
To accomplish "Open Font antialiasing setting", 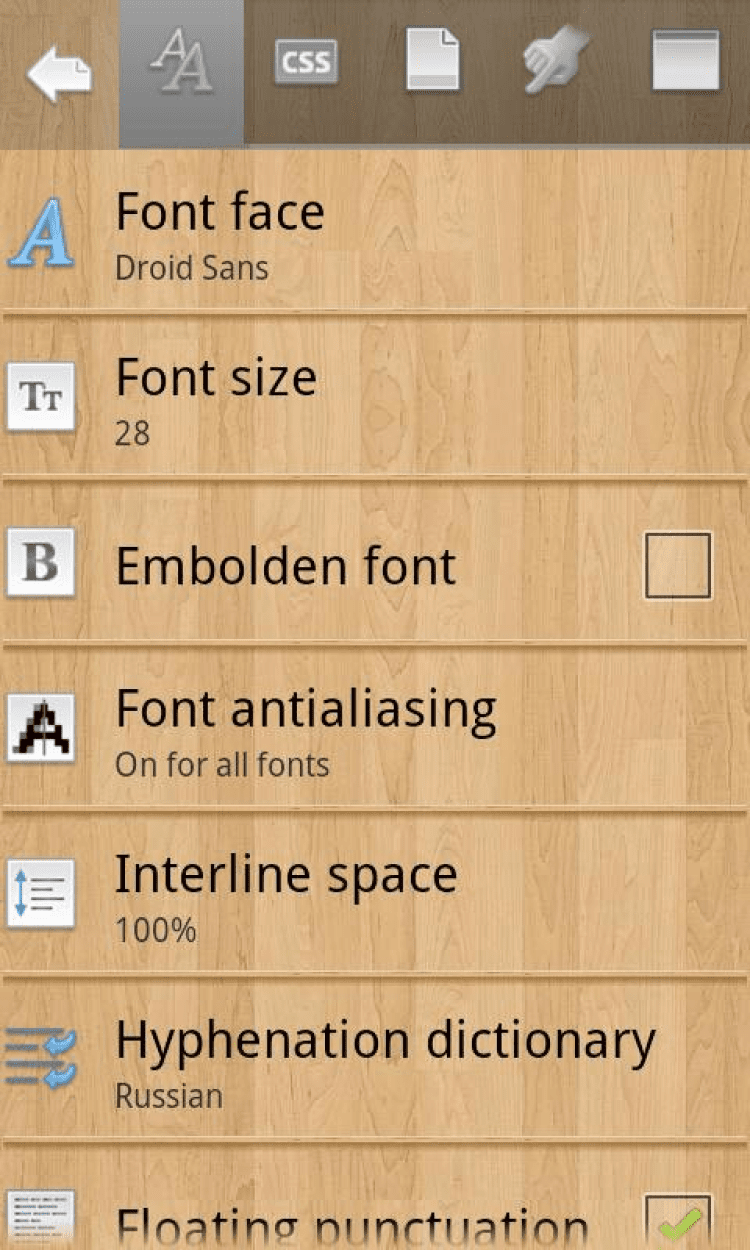I will [x=375, y=729].
